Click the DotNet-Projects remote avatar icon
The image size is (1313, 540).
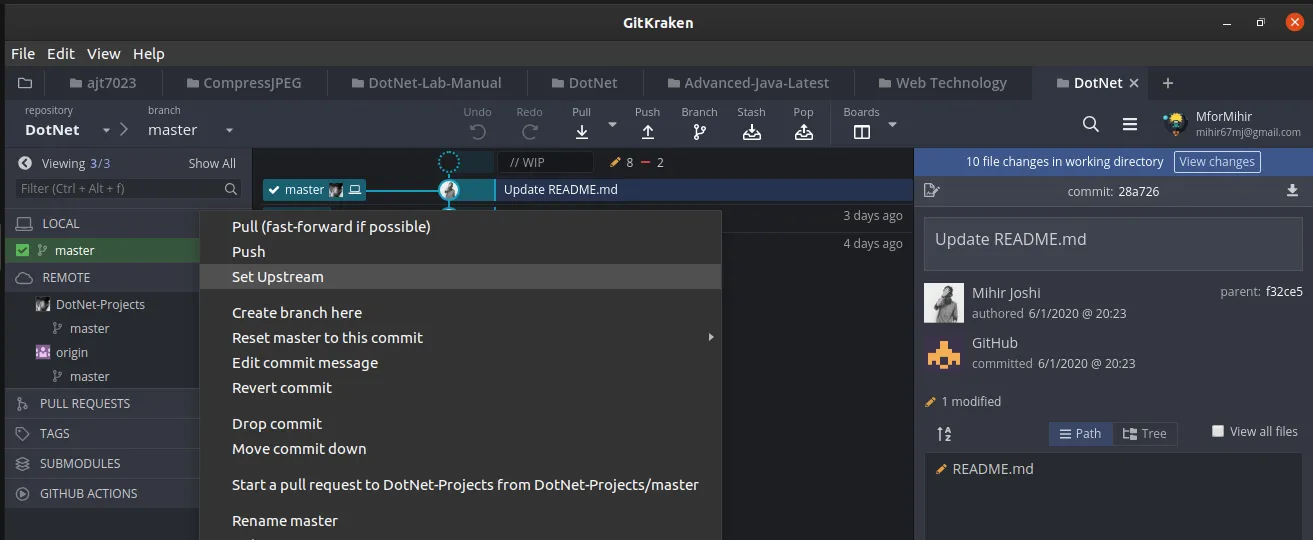pyautogui.click(x=43, y=304)
